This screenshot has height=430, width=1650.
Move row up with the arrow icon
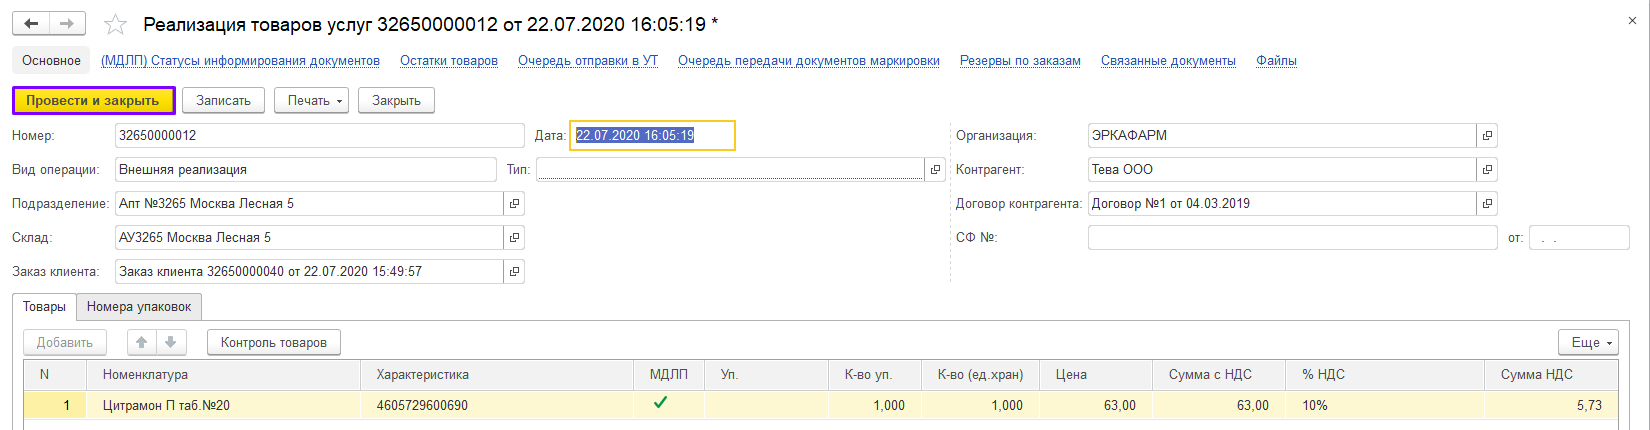pos(142,342)
